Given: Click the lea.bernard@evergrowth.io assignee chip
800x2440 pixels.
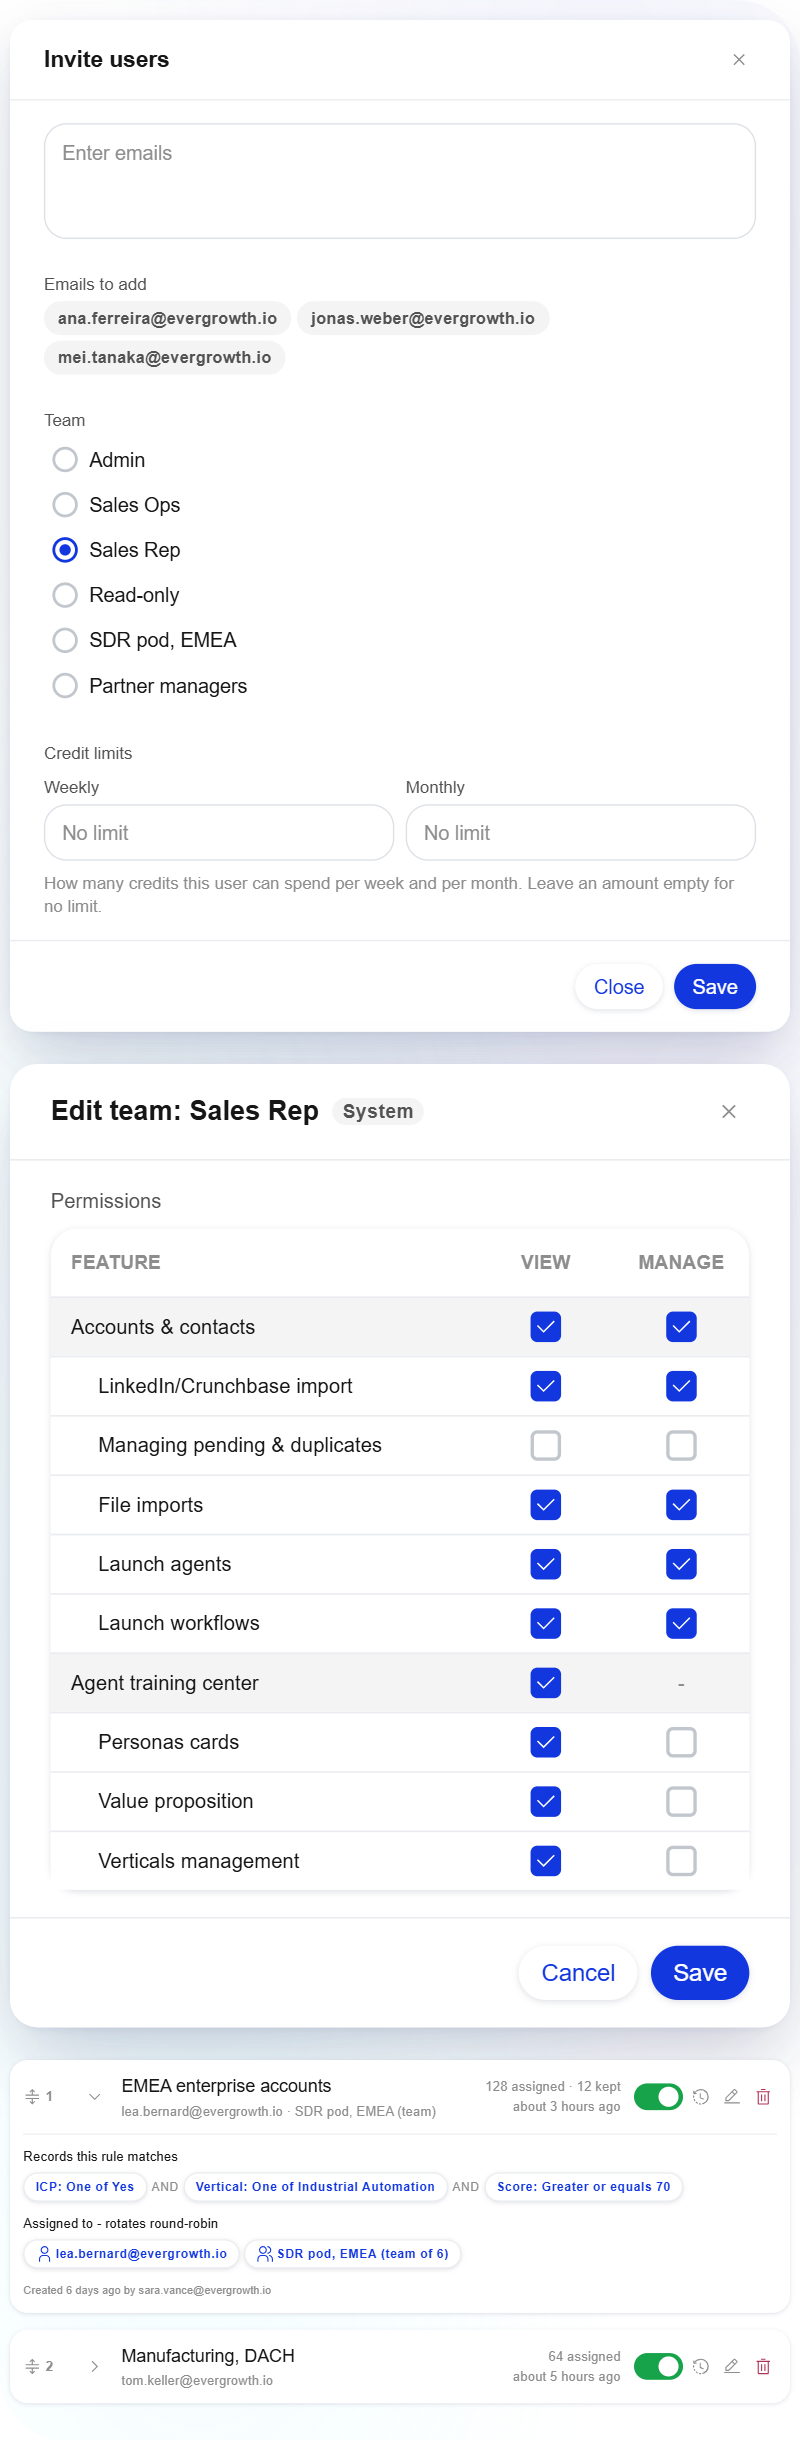Looking at the screenshot, I should click(x=131, y=2253).
